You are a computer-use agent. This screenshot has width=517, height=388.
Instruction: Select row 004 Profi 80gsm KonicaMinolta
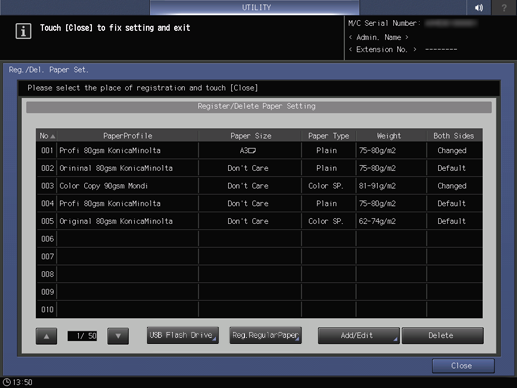(259, 203)
